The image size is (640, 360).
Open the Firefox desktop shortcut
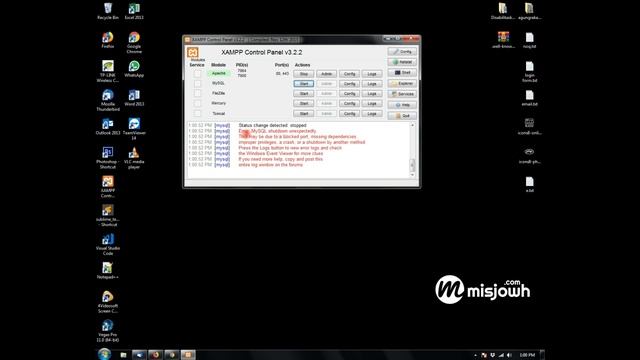click(x=108, y=40)
